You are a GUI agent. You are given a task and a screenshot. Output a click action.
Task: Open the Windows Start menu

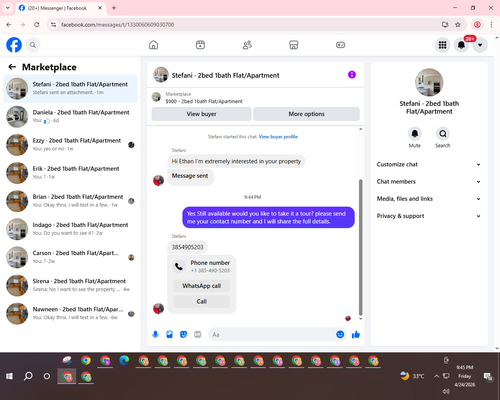[9, 376]
